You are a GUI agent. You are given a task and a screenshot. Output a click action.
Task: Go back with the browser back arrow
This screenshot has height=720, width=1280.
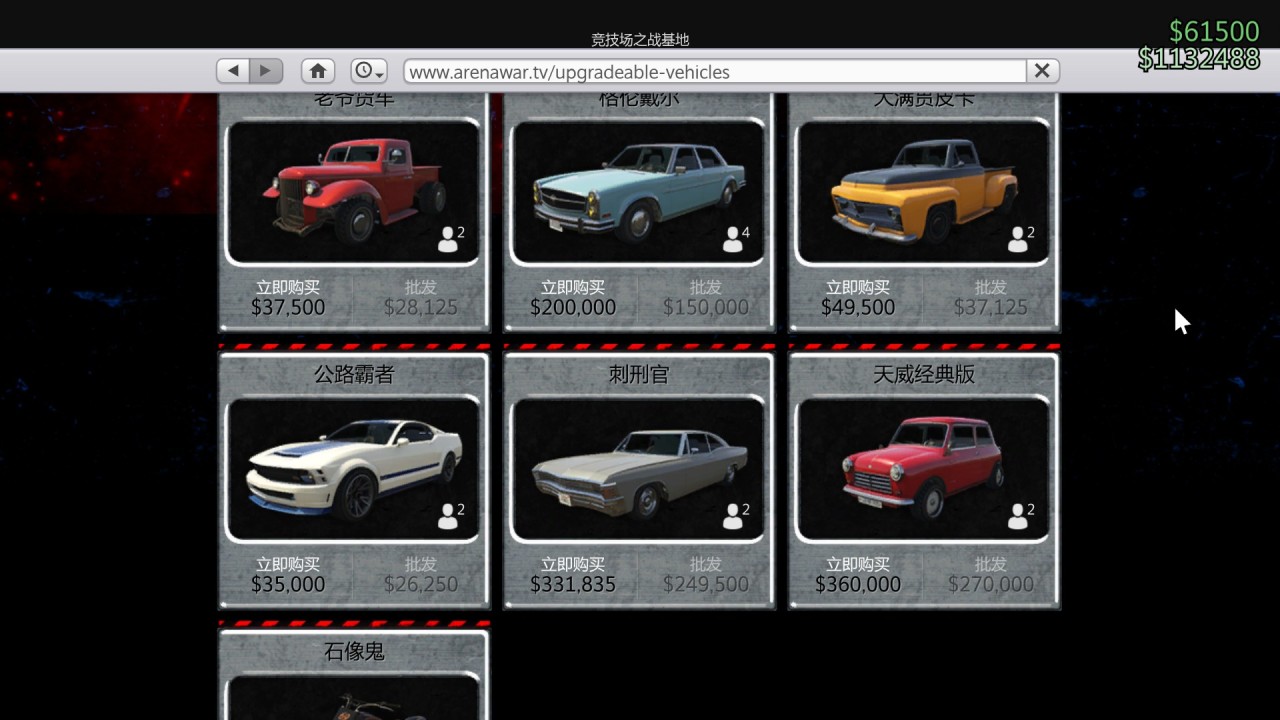pyautogui.click(x=234, y=71)
